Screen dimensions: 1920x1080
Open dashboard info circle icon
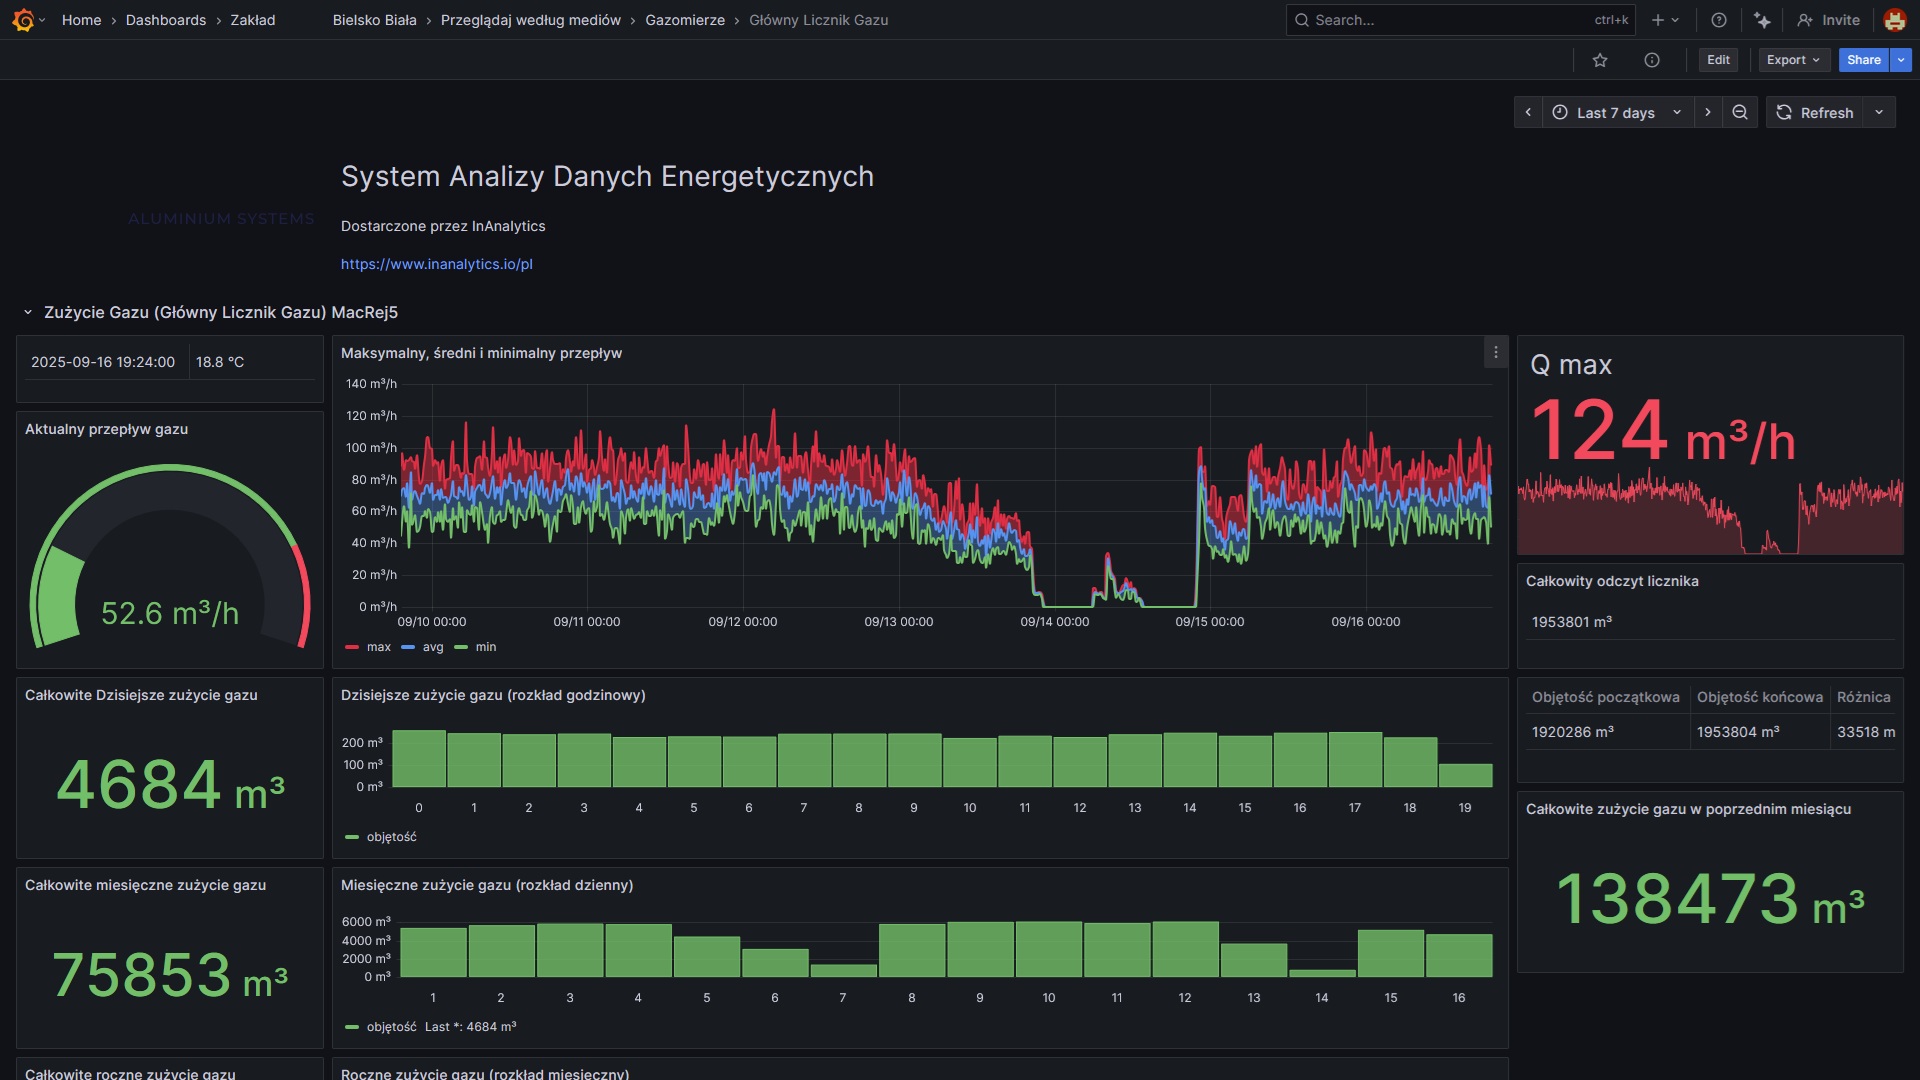[x=1652, y=60]
